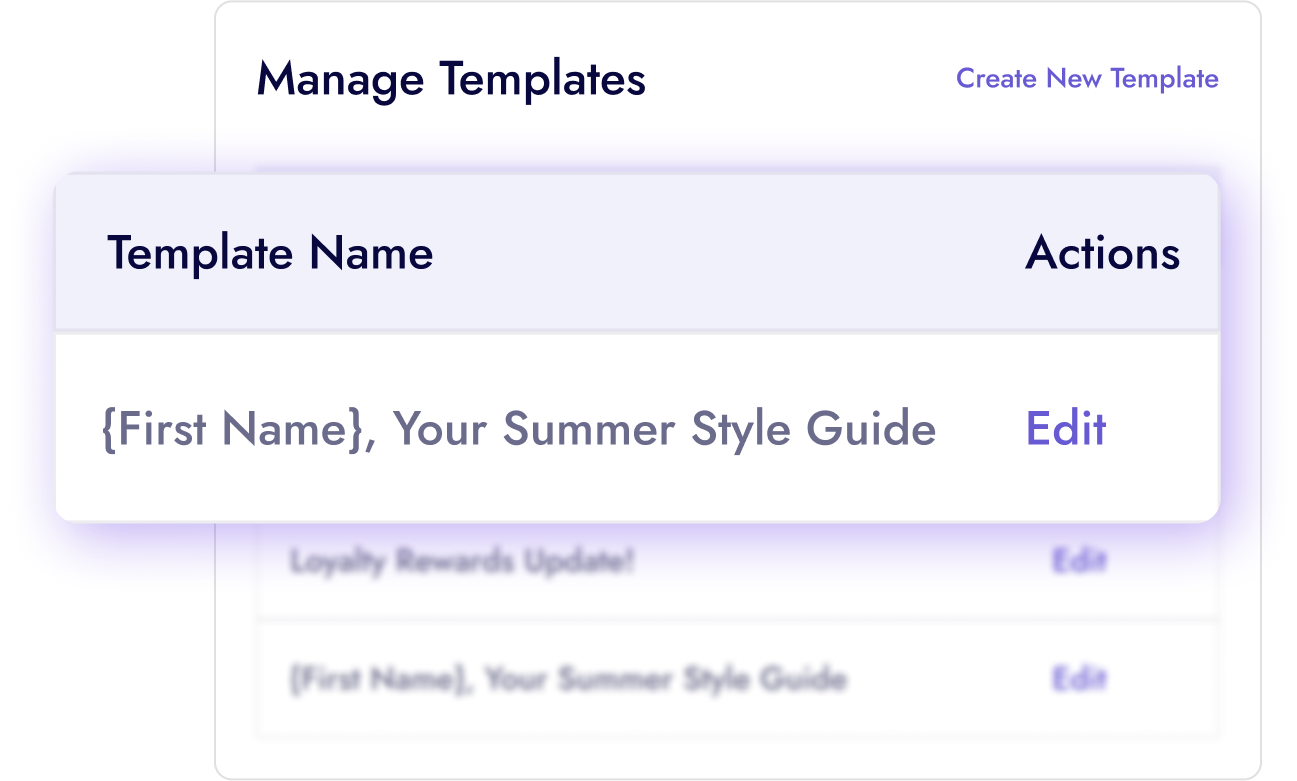Click the Actions cell of the Loyalty Rewards row

1078,562
